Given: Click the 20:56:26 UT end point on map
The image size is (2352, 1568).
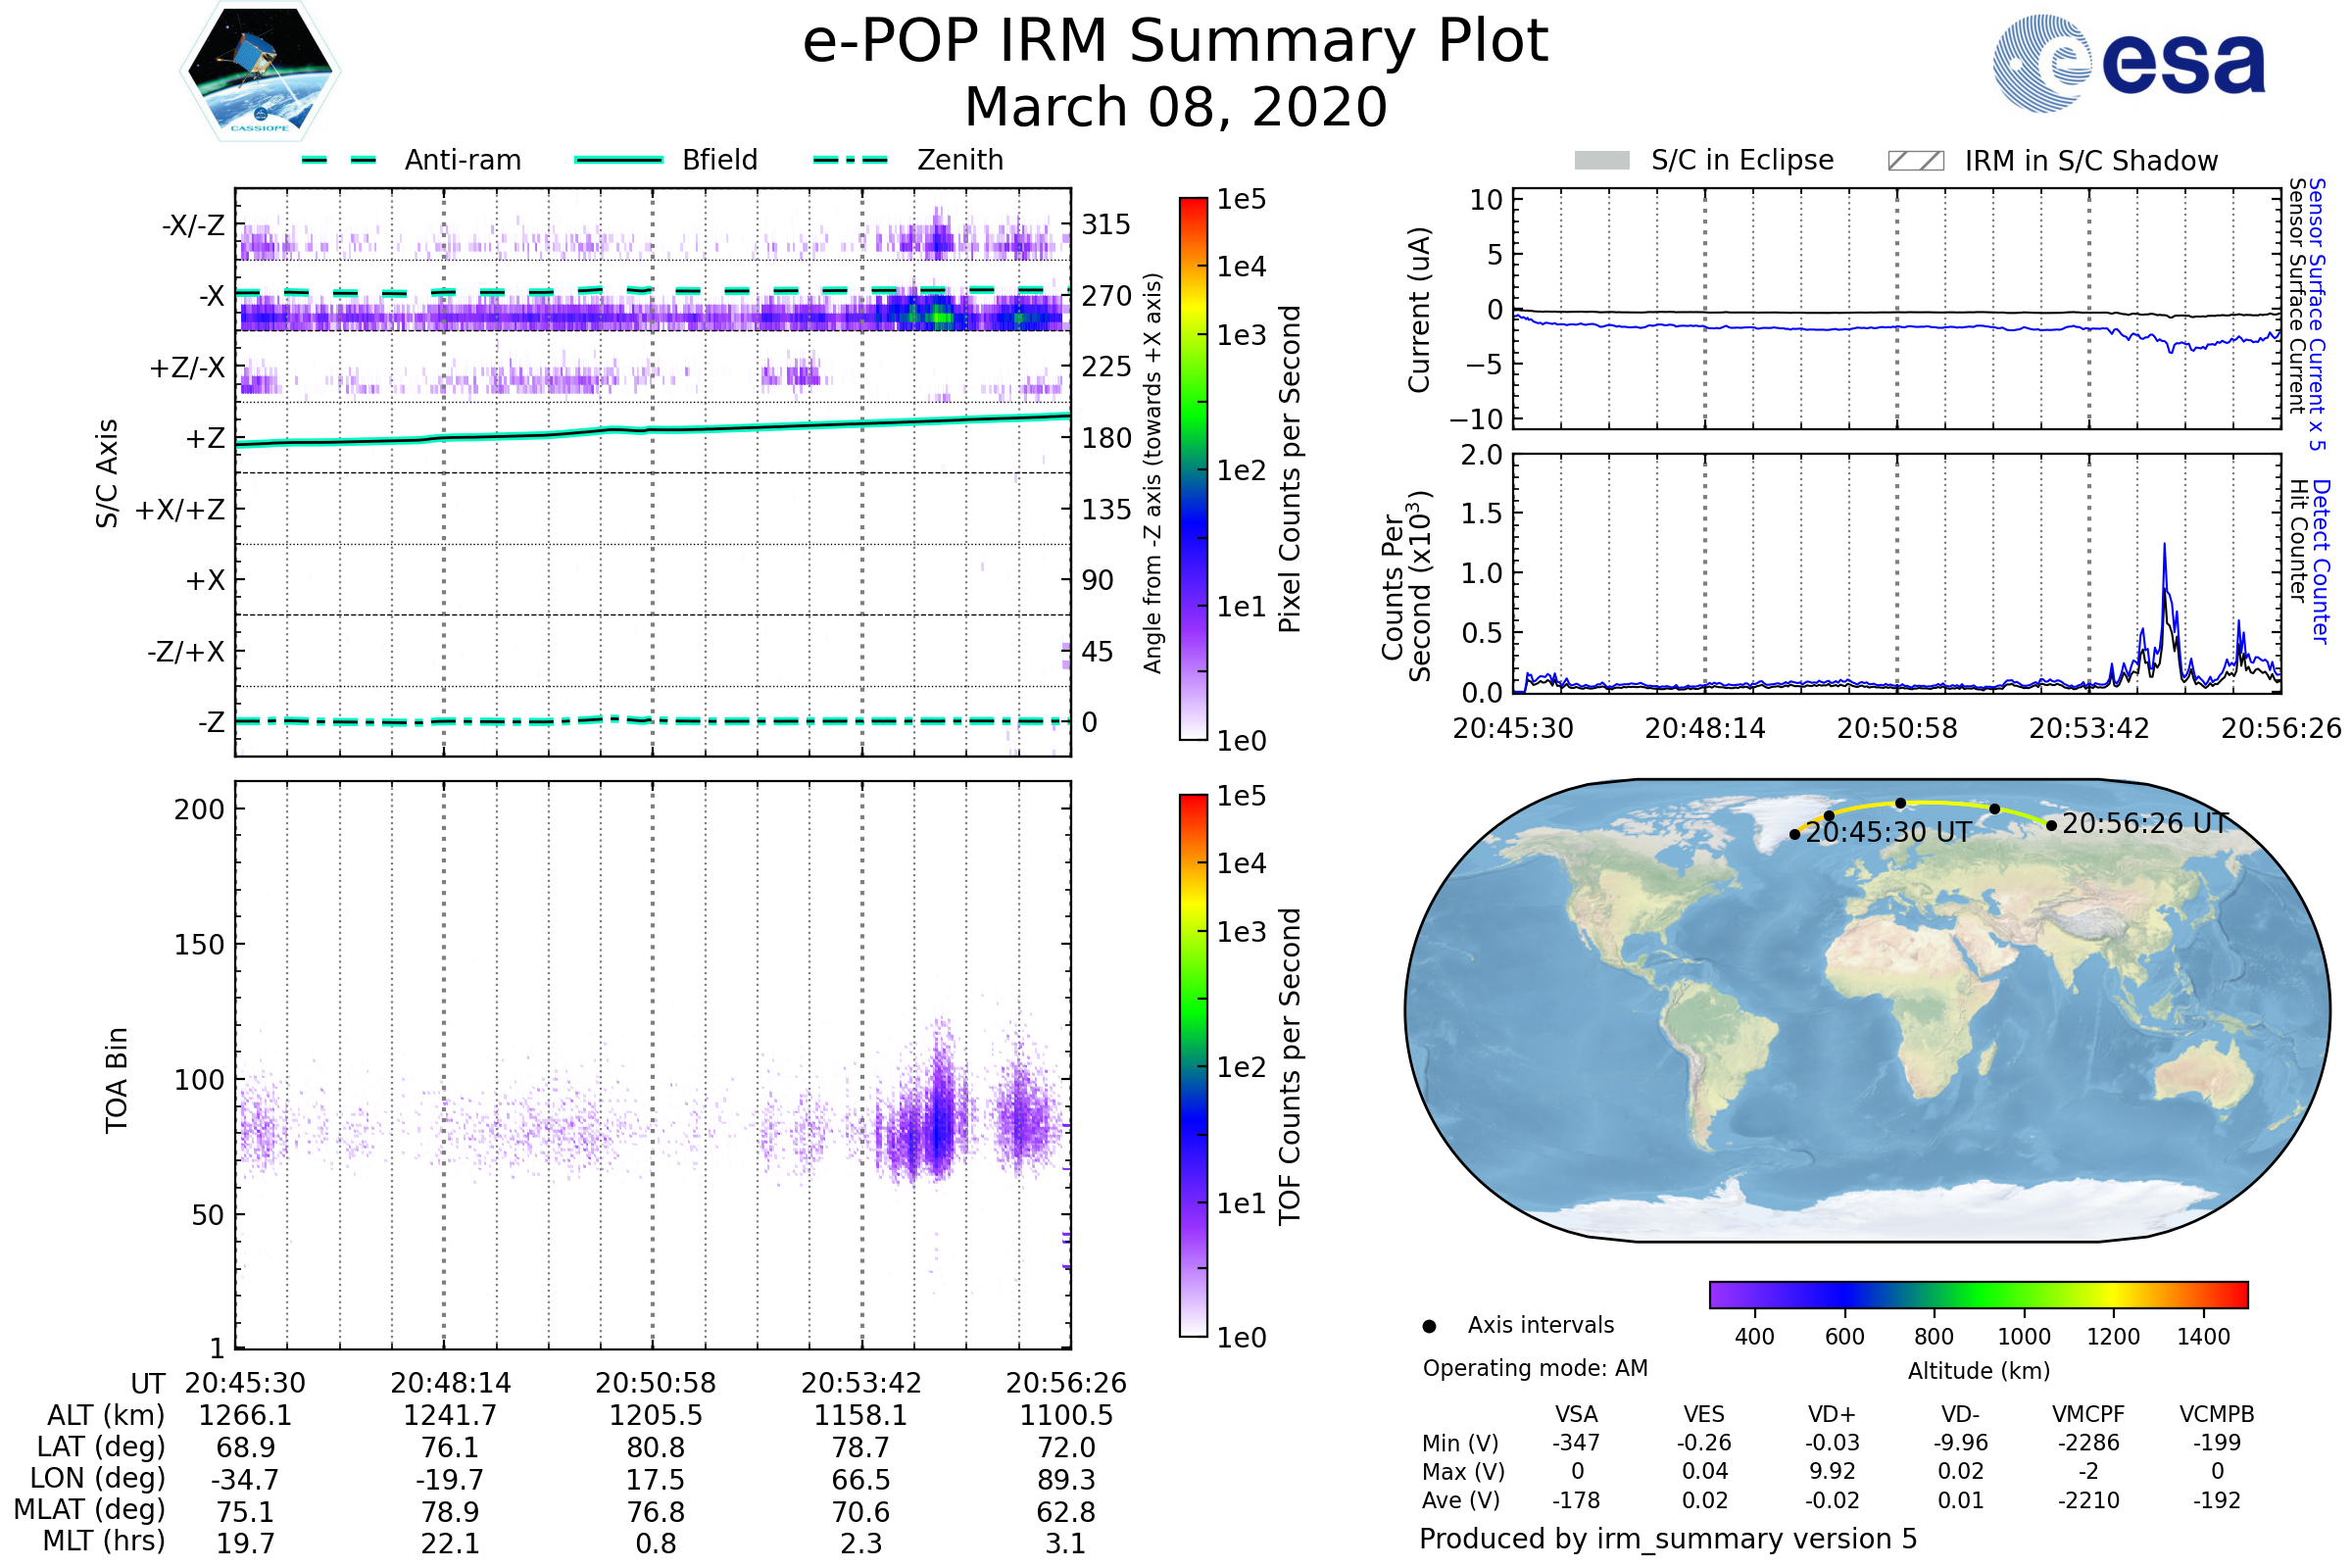Looking at the screenshot, I should coord(2052,826).
